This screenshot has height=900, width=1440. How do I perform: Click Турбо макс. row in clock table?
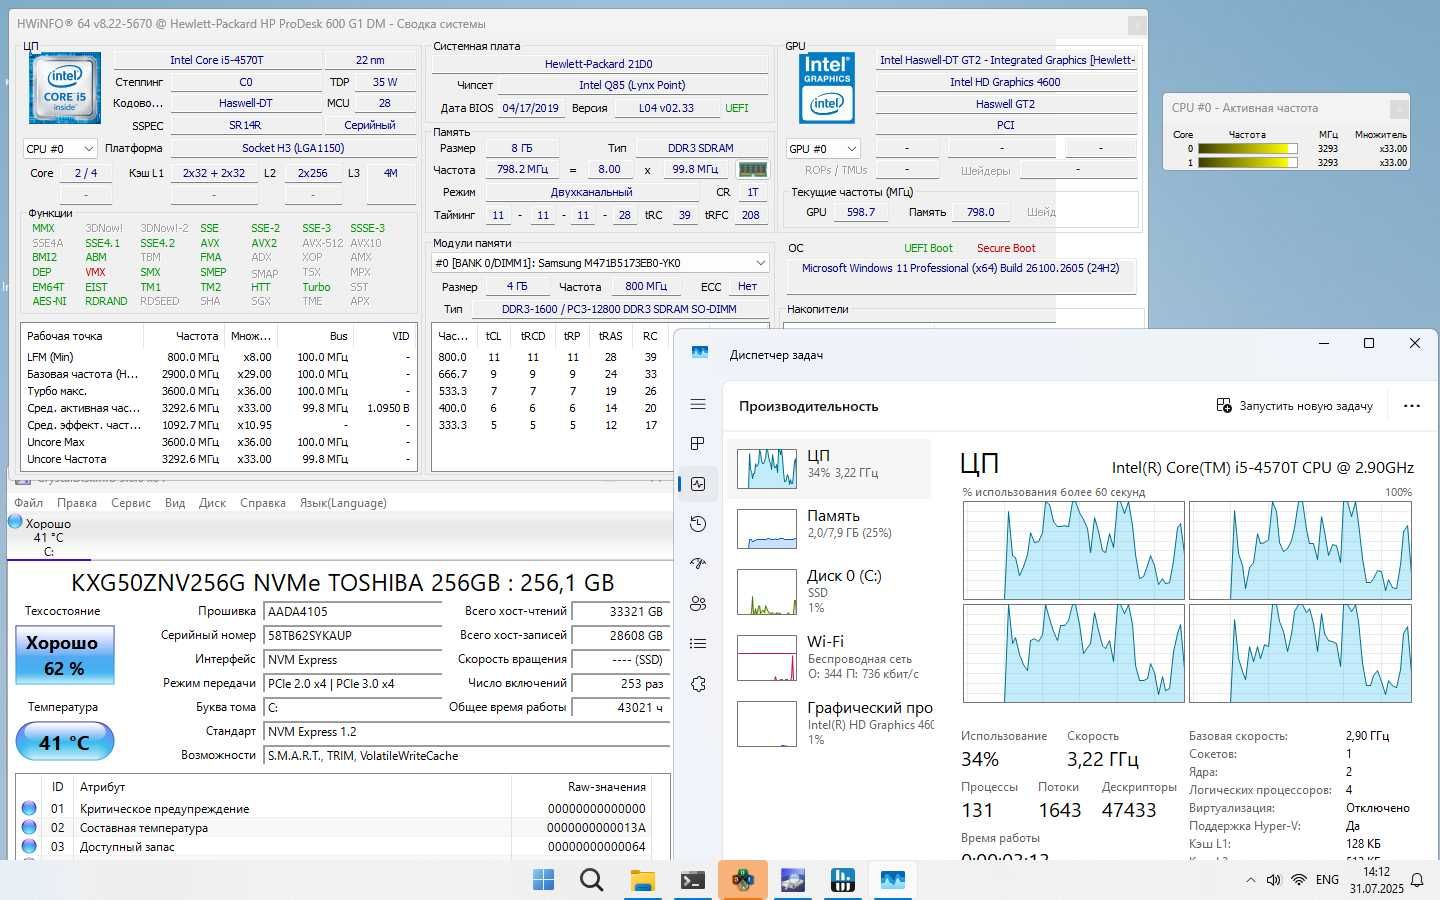tap(218, 391)
